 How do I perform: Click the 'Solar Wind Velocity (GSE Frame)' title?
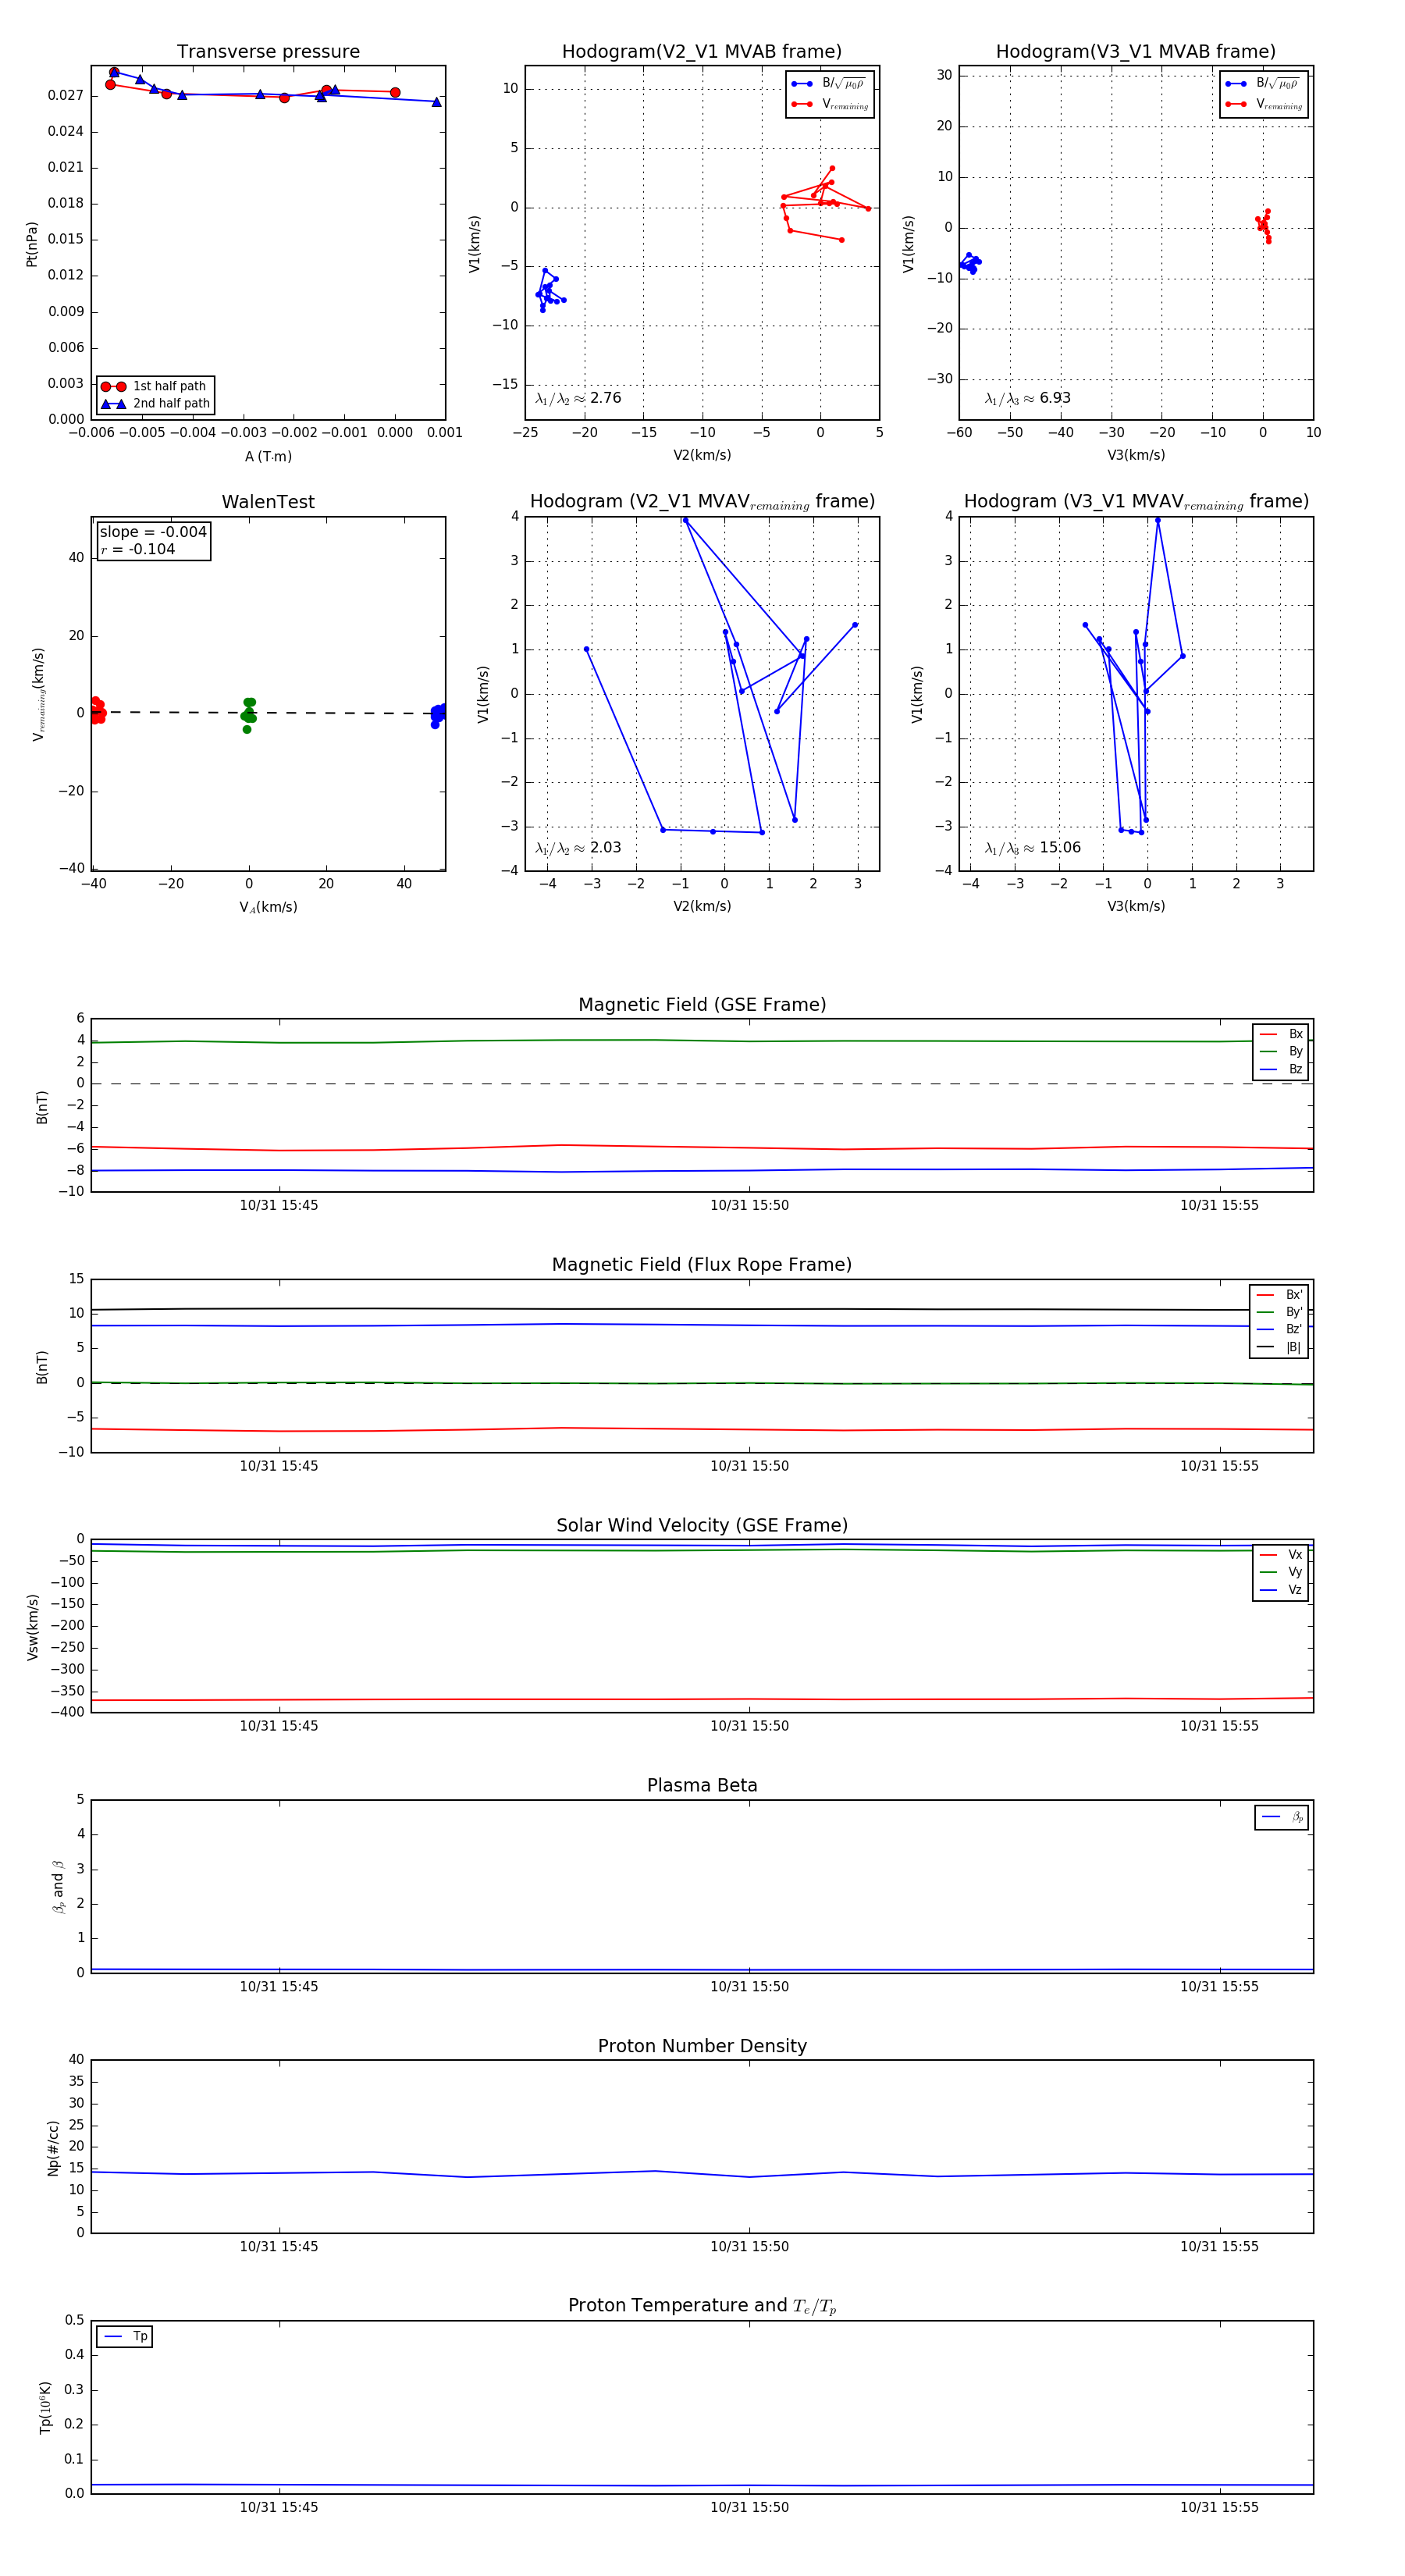click(702, 1525)
